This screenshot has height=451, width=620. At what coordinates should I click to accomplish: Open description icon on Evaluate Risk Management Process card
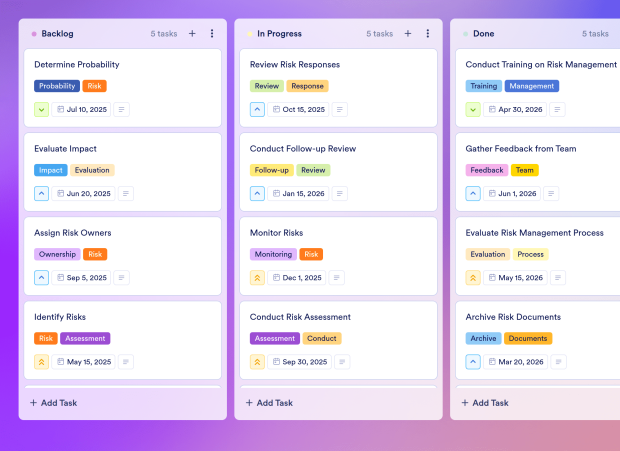558,278
